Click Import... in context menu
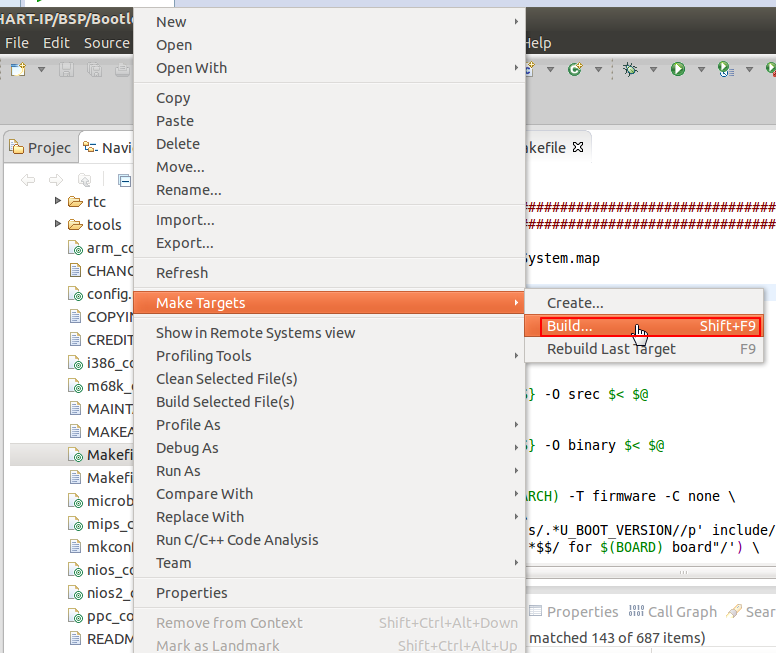The height and width of the screenshot is (653, 776). [330, 220]
